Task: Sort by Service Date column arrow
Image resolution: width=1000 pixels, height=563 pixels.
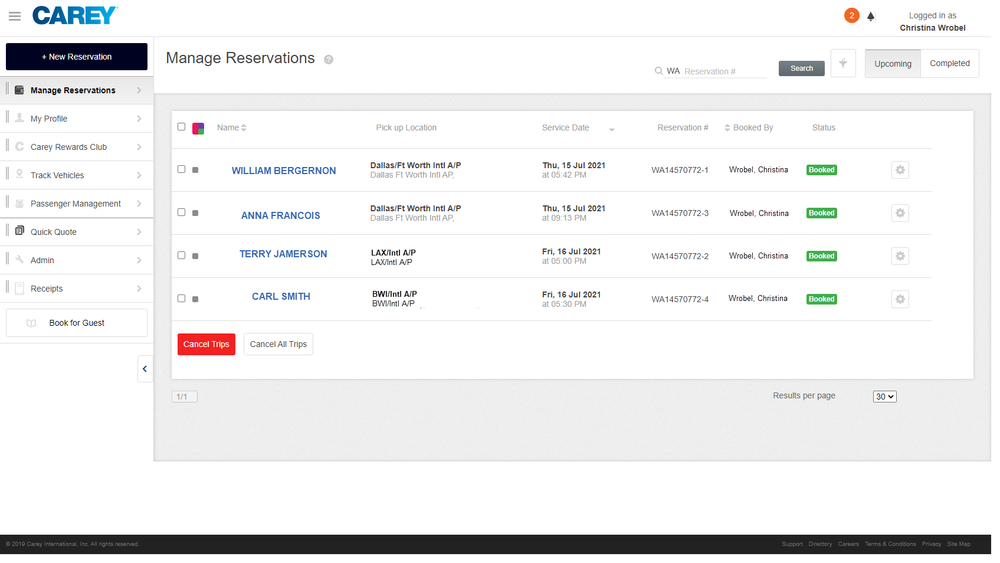Action: [x=611, y=129]
